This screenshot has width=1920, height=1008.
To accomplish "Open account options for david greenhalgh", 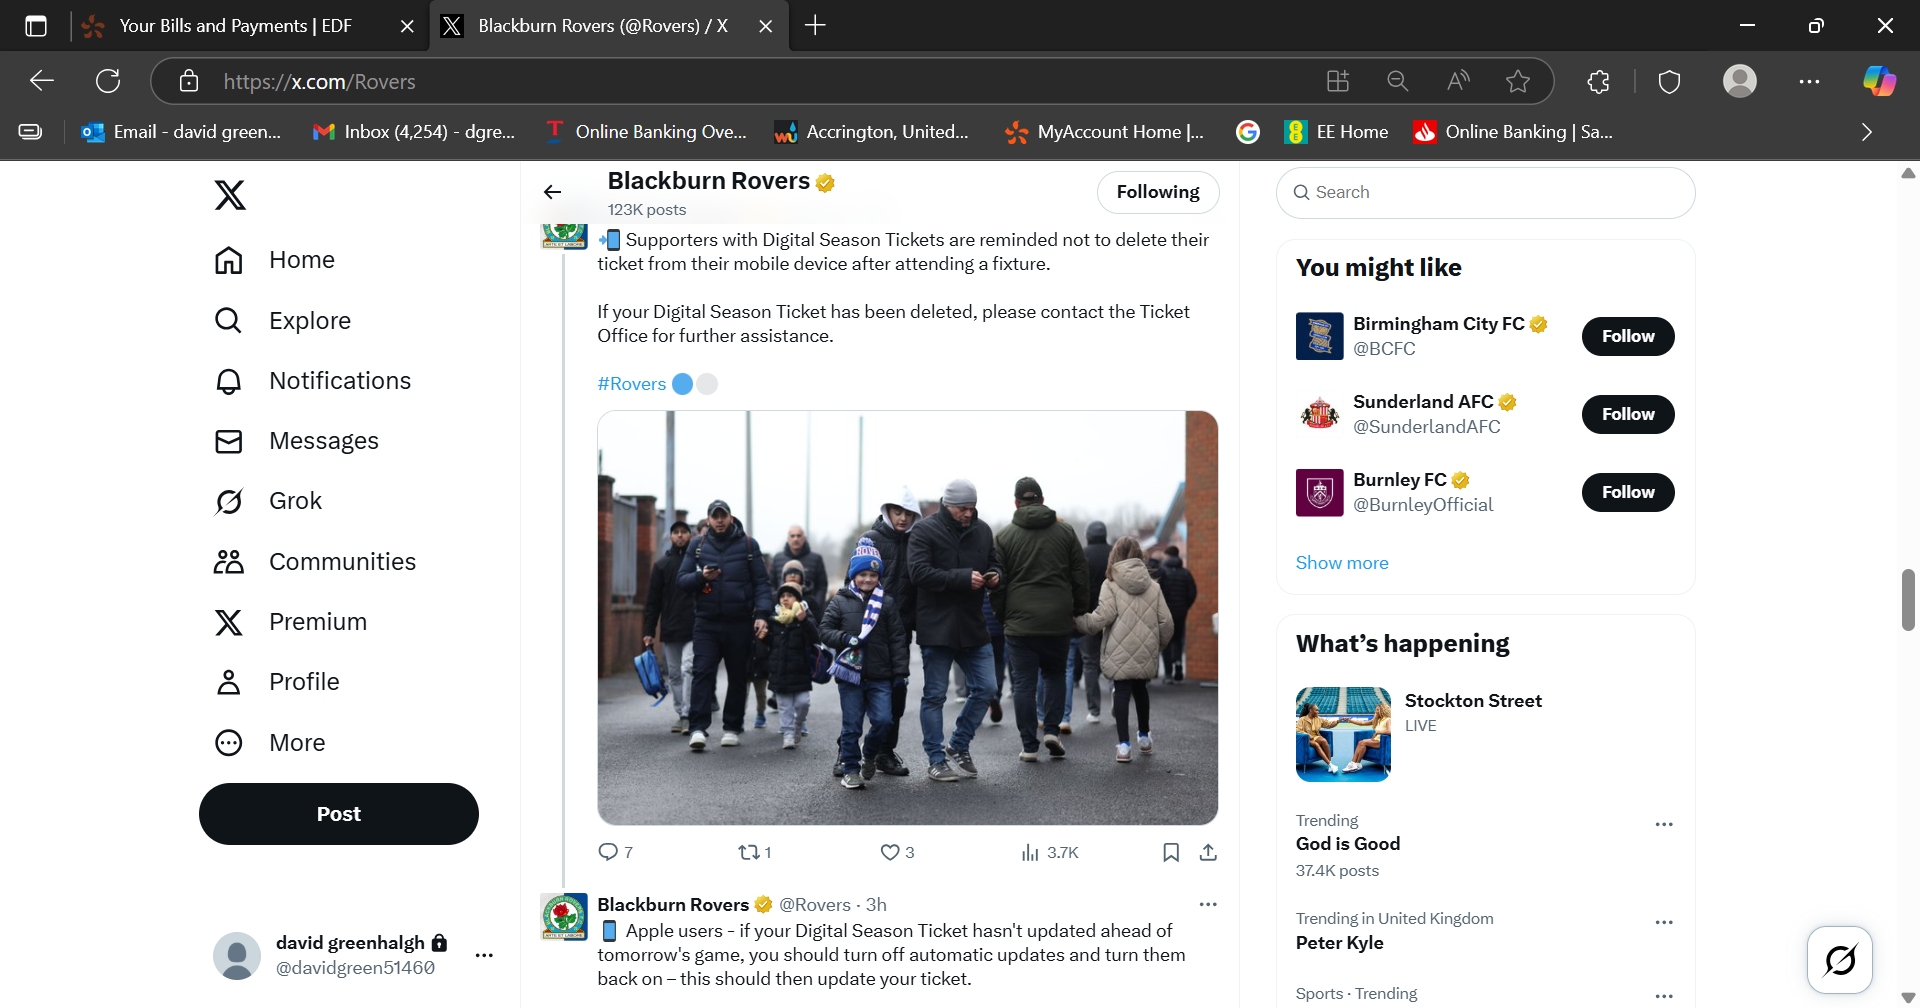I will point(484,955).
